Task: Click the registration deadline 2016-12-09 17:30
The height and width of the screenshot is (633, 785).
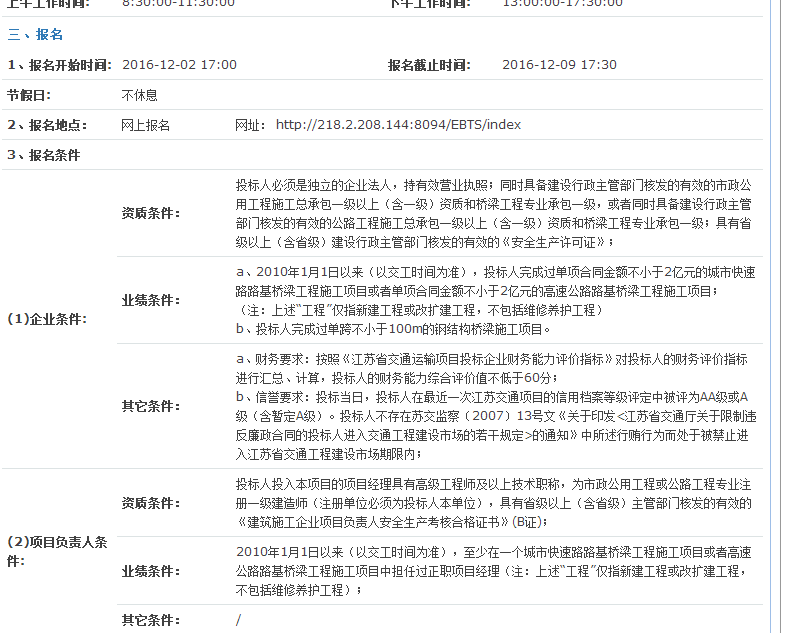Action: click(x=559, y=65)
